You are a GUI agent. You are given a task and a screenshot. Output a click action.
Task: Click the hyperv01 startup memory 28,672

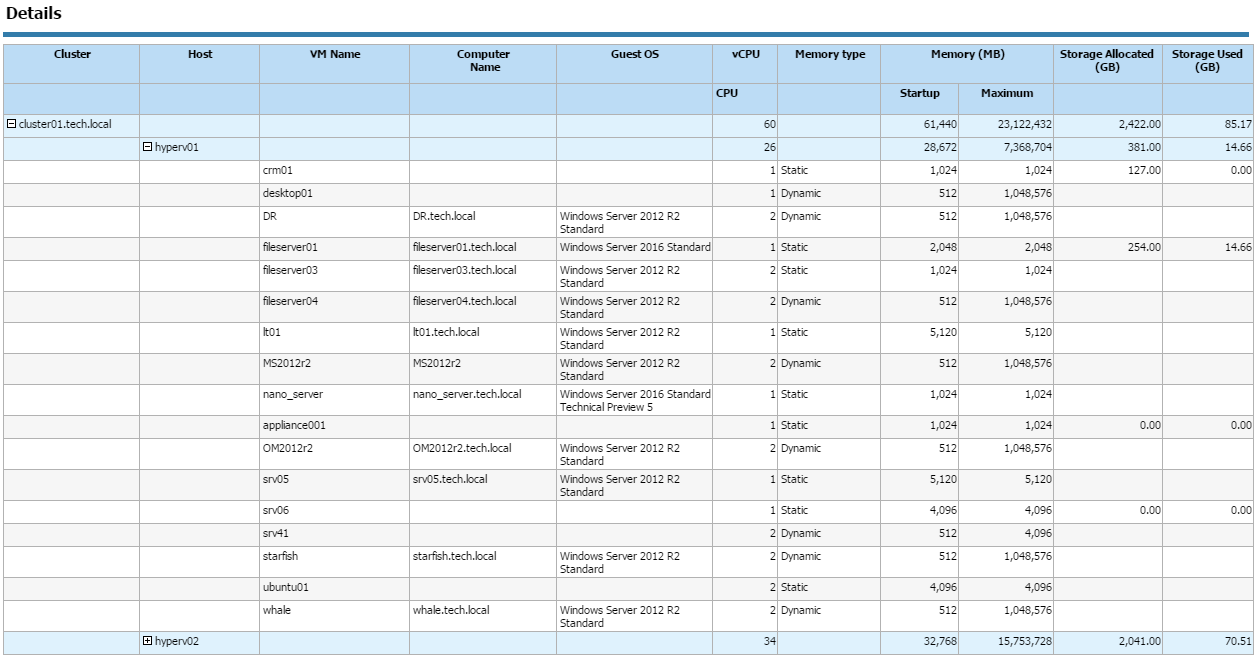(940, 147)
